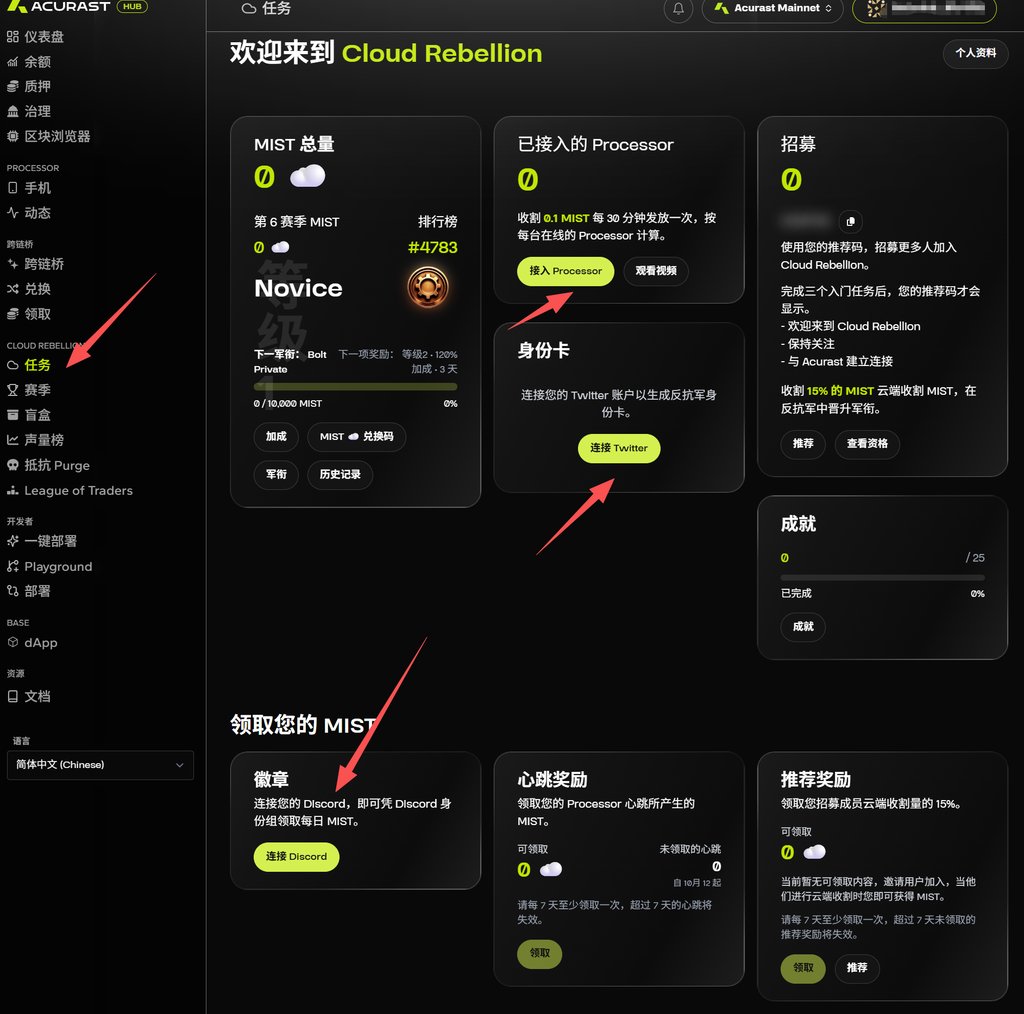The height and width of the screenshot is (1014, 1024).
Task: Select 任务 under Cloud Rebellion
Action: coord(29,365)
